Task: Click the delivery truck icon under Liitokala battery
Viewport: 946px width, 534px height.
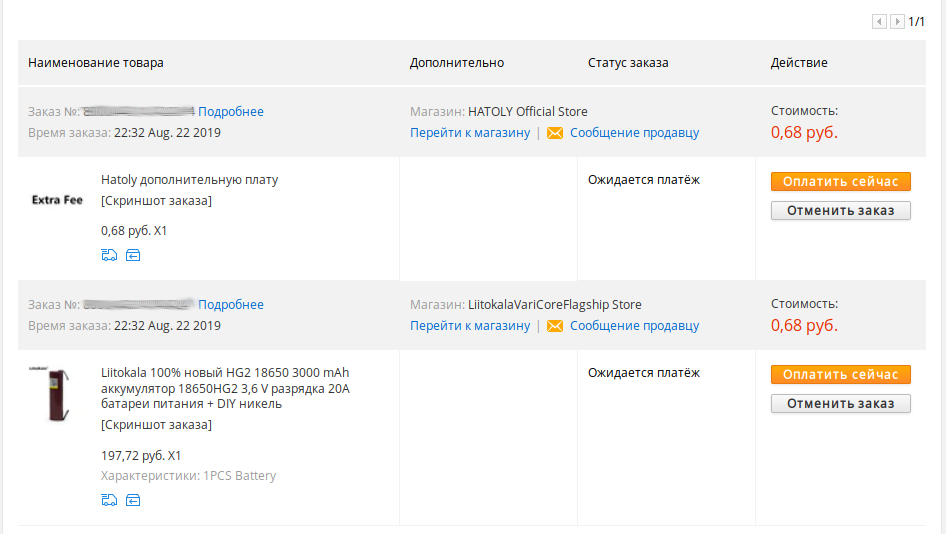Action: tap(109, 500)
